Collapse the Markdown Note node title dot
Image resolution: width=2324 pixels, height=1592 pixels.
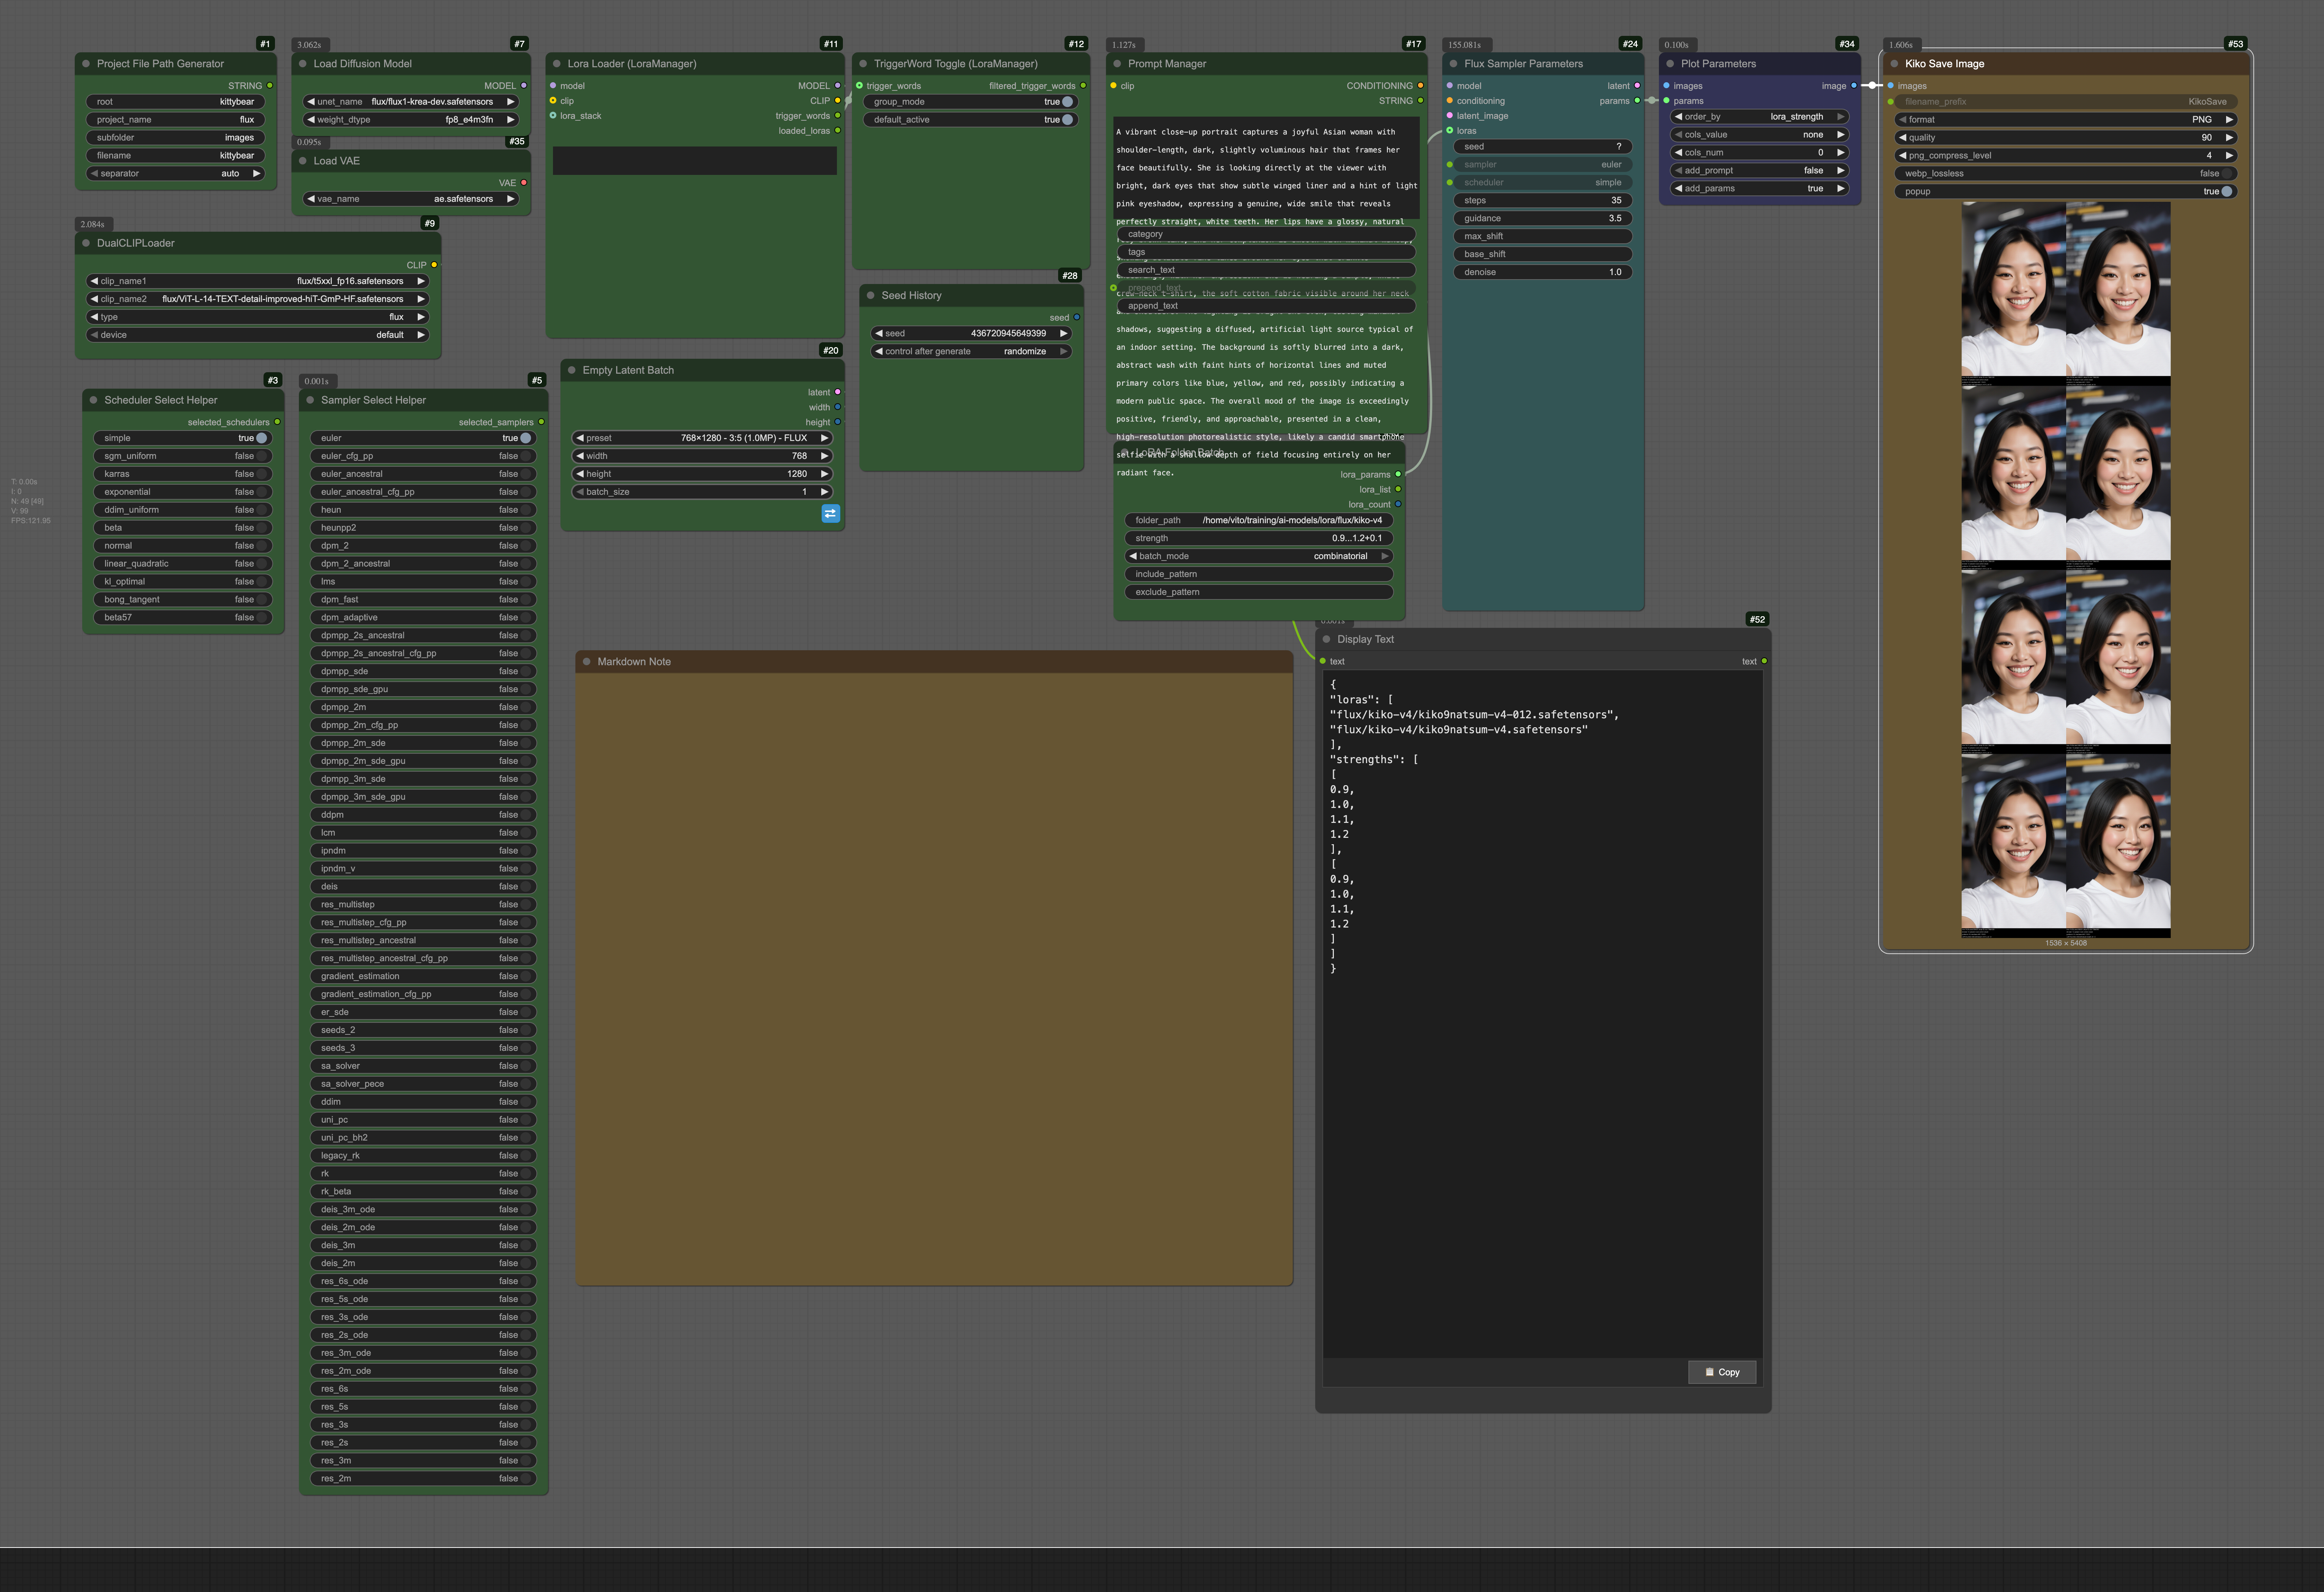click(587, 662)
